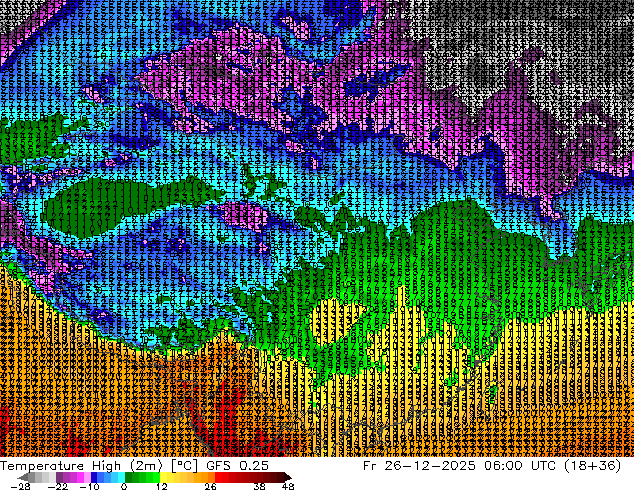
Task: Click the '48' legend scale value
Action: [288, 486]
